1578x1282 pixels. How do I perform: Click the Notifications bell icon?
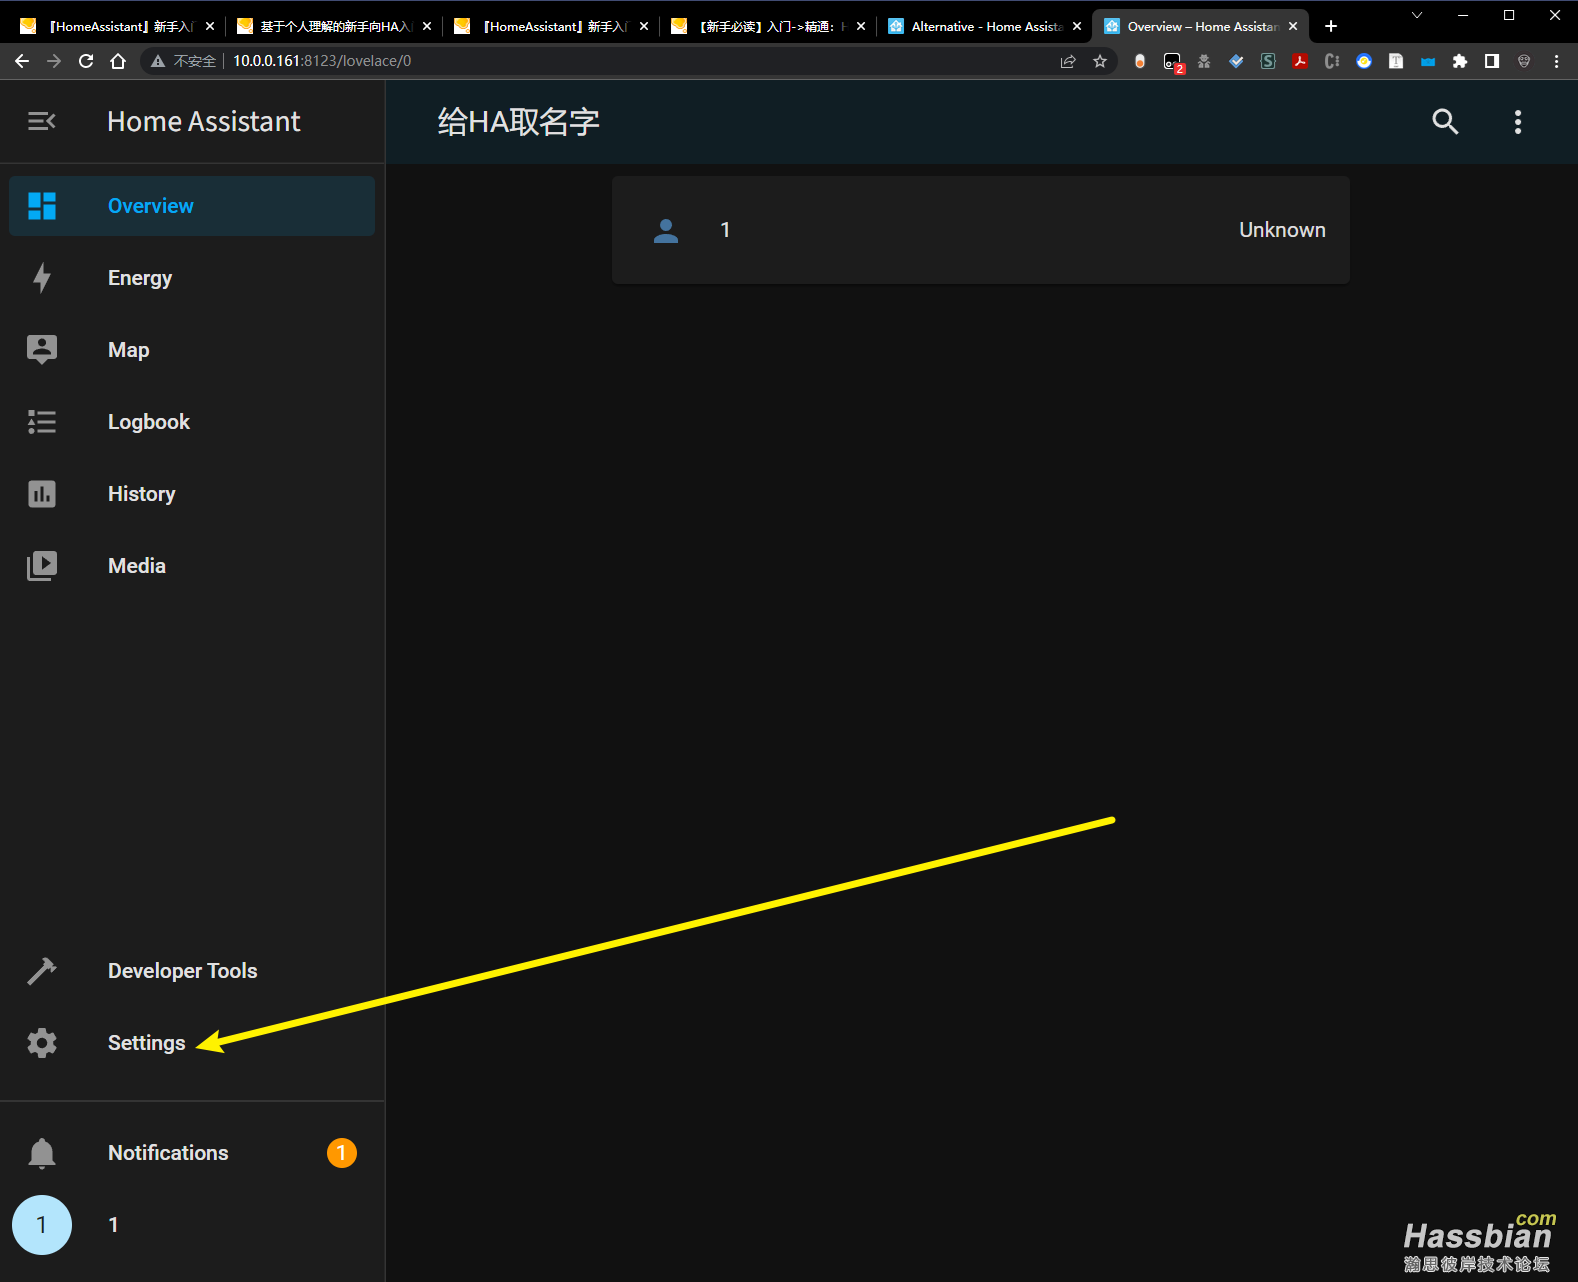42,1153
